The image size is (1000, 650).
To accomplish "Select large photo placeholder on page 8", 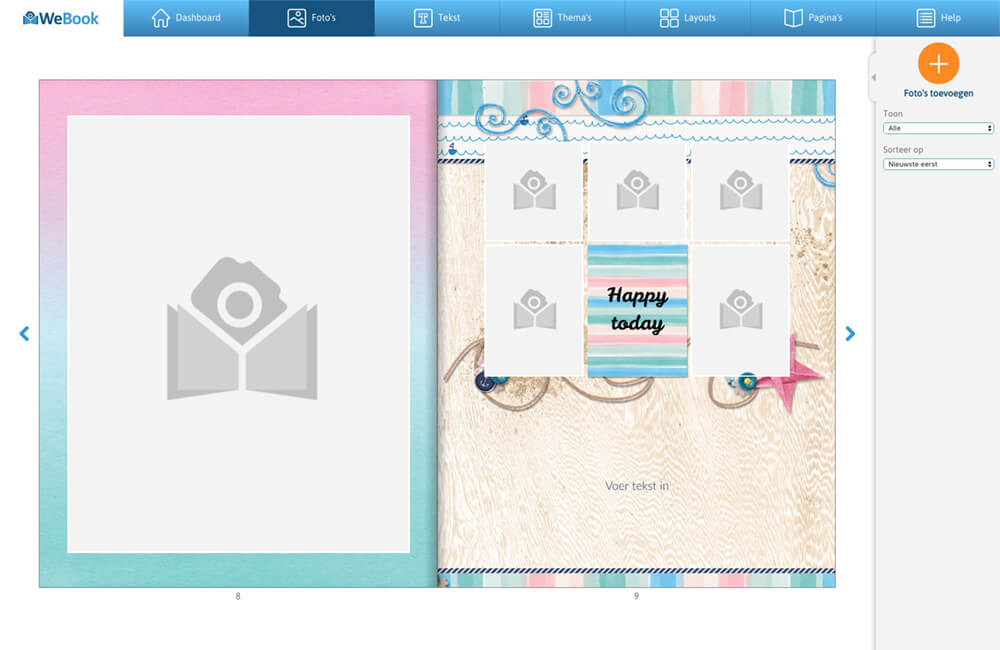I will [239, 334].
